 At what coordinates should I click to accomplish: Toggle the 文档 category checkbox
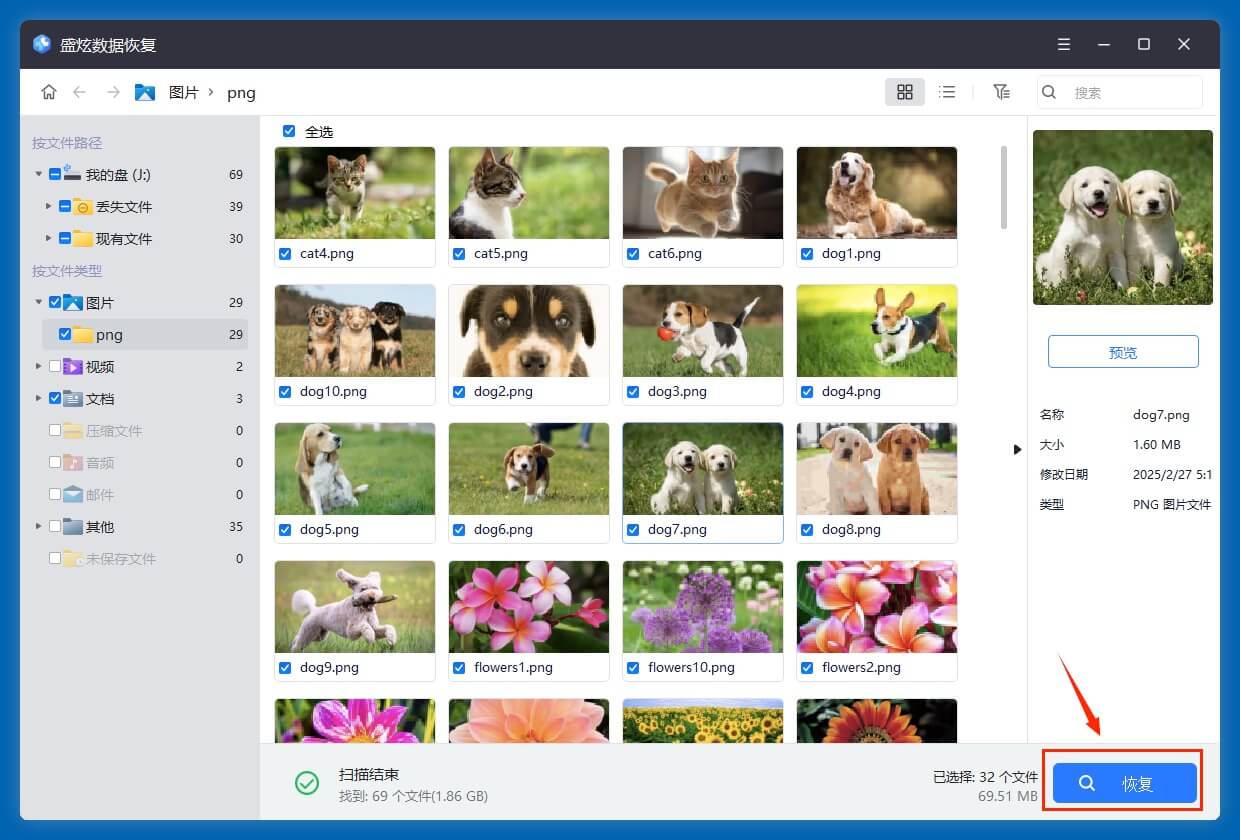(x=55, y=398)
